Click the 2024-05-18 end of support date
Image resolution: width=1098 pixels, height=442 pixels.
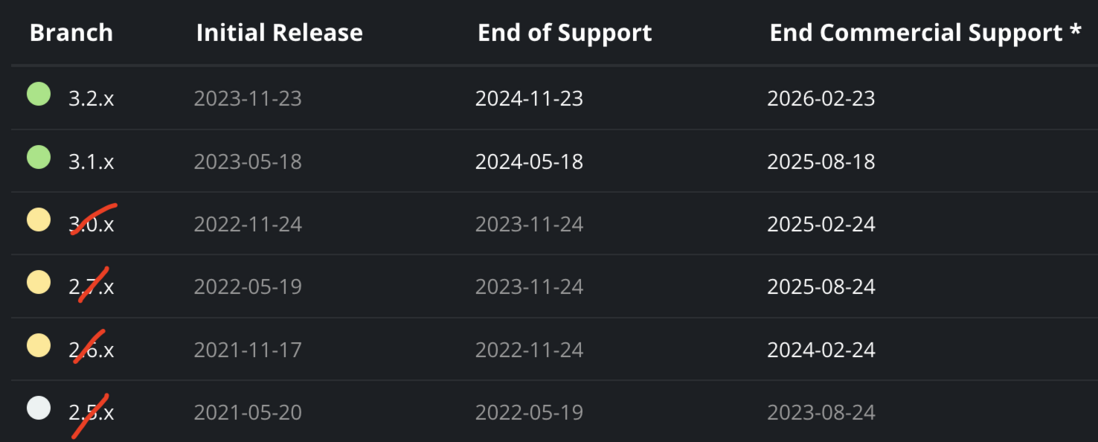coord(529,162)
